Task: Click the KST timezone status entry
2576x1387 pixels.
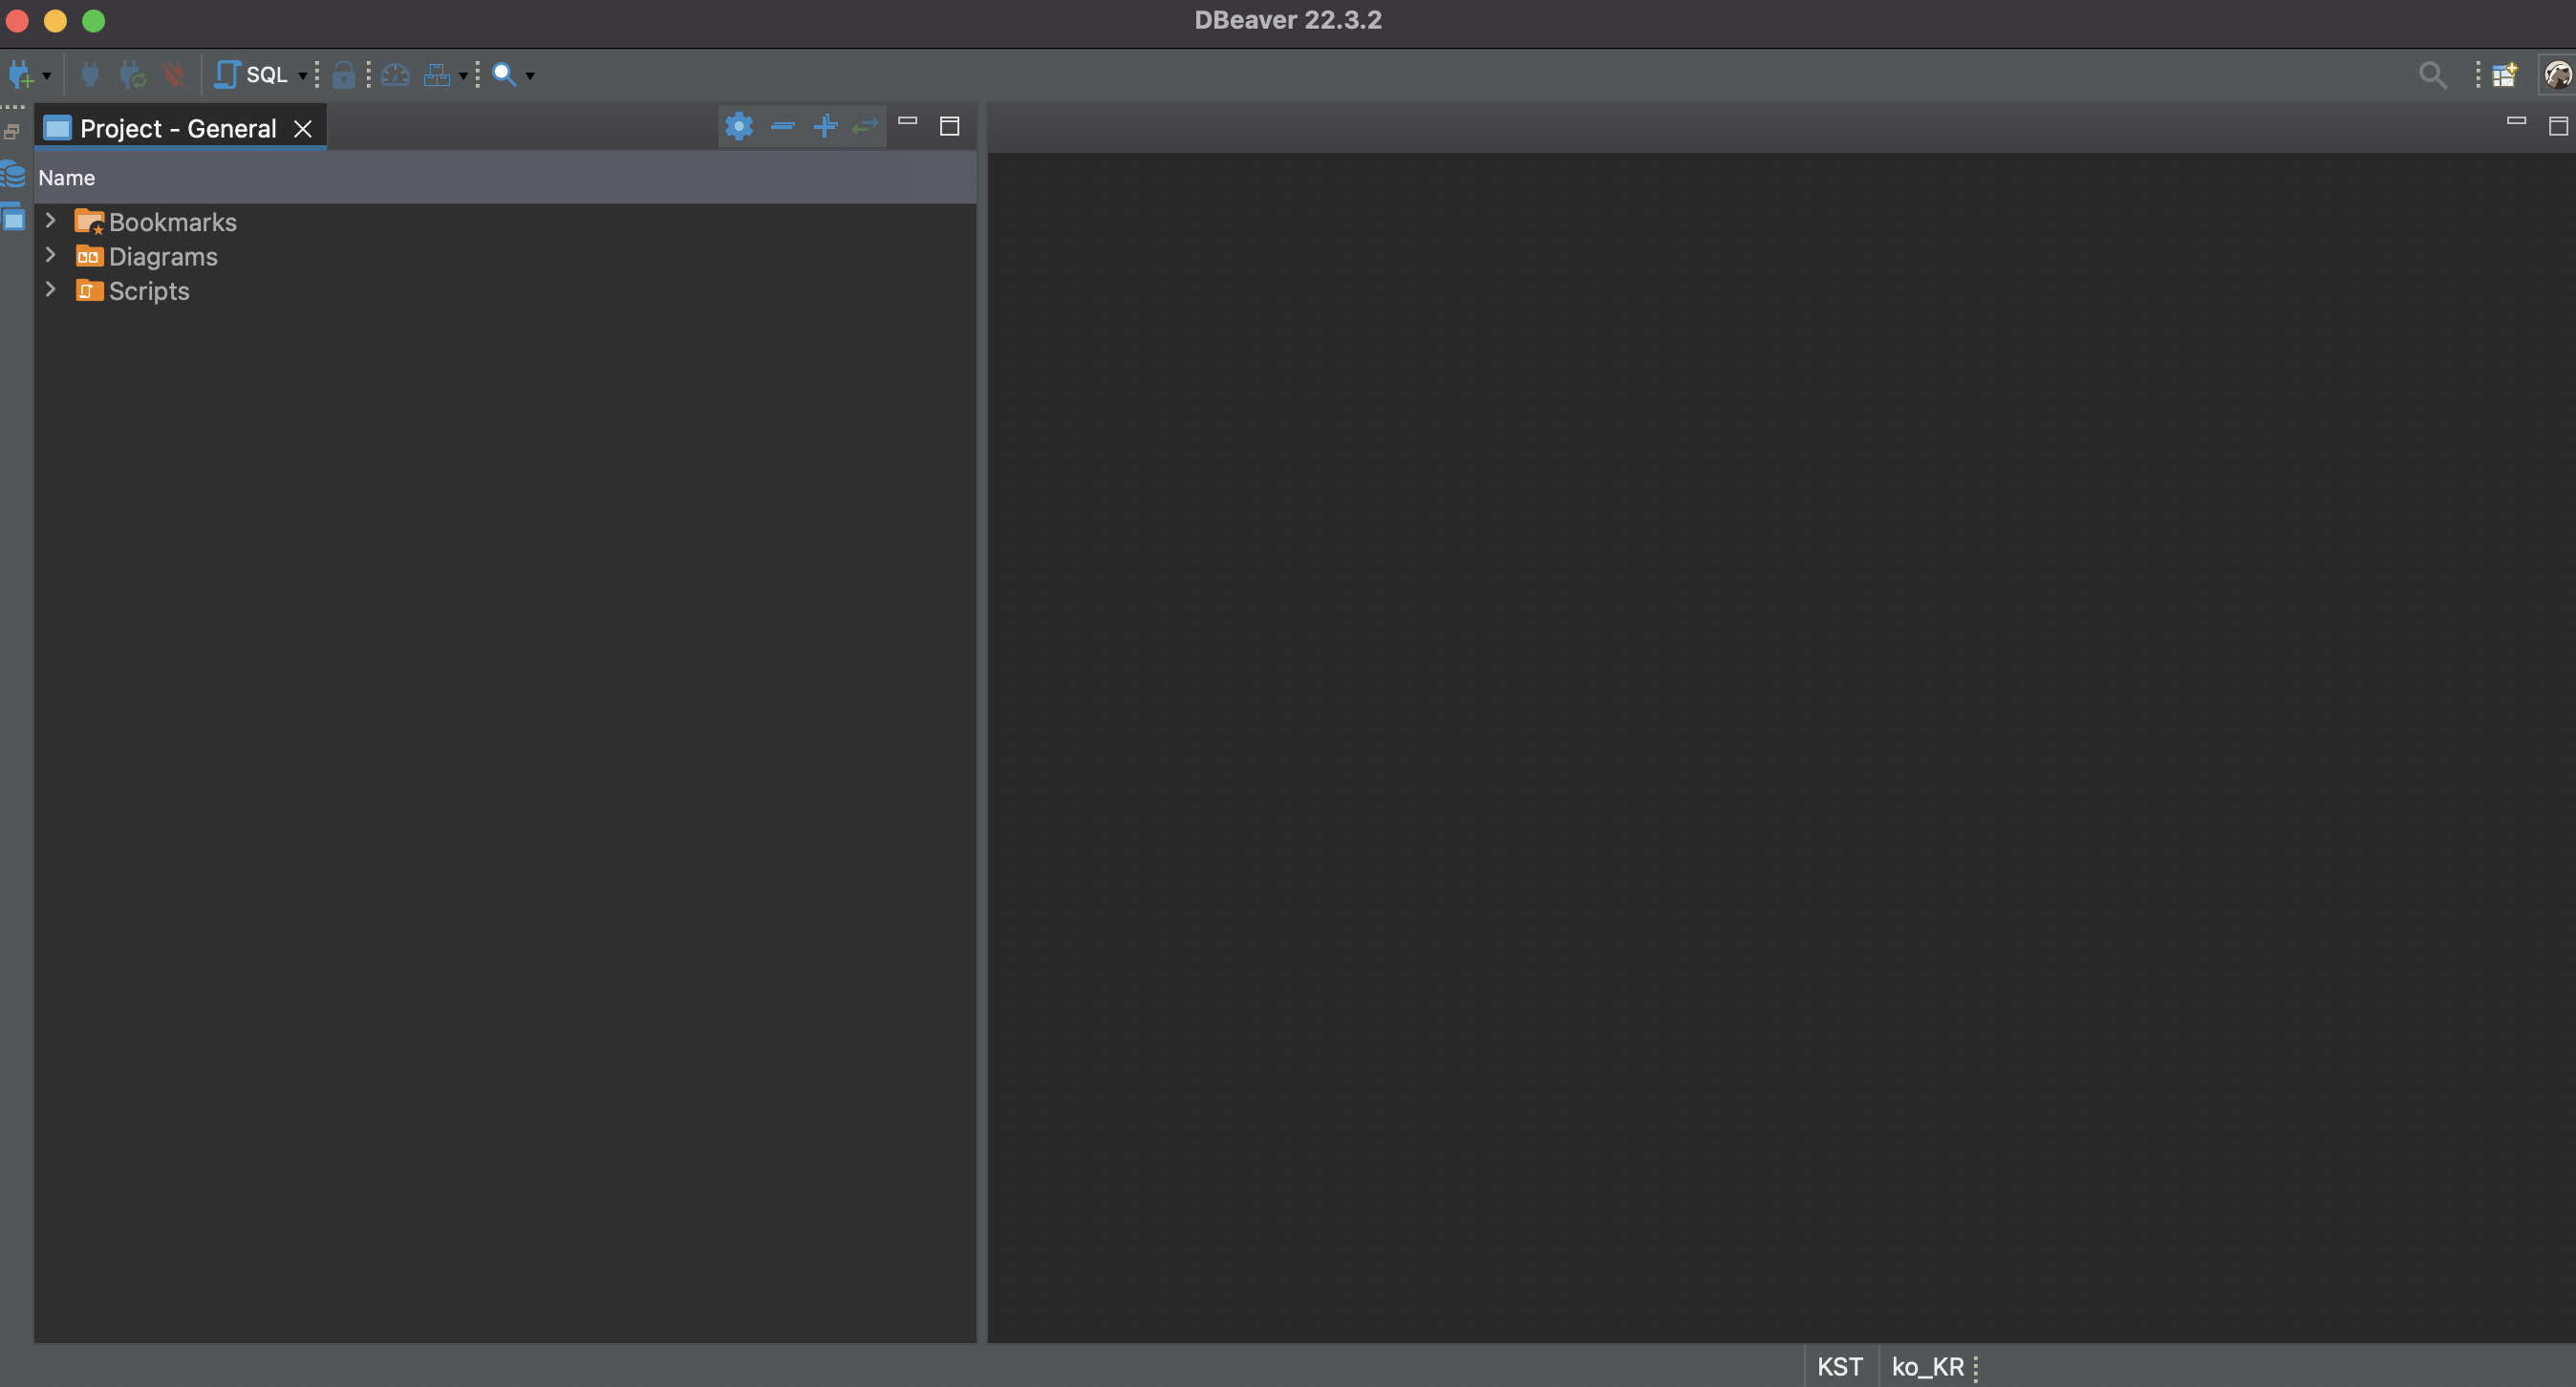Action: coord(1840,1366)
